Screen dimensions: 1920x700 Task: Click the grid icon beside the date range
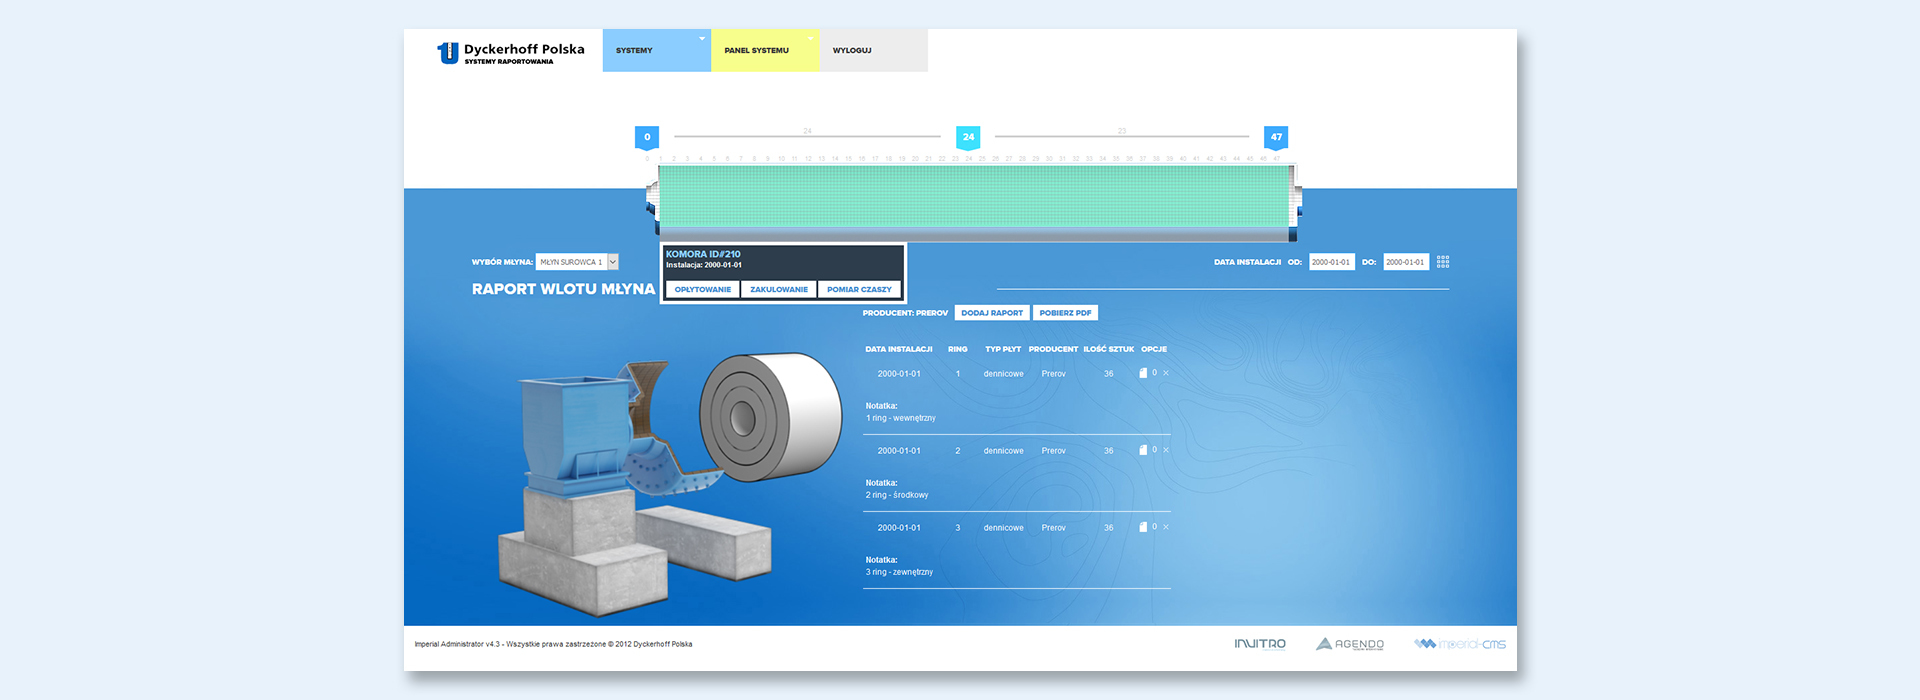tap(1443, 262)
